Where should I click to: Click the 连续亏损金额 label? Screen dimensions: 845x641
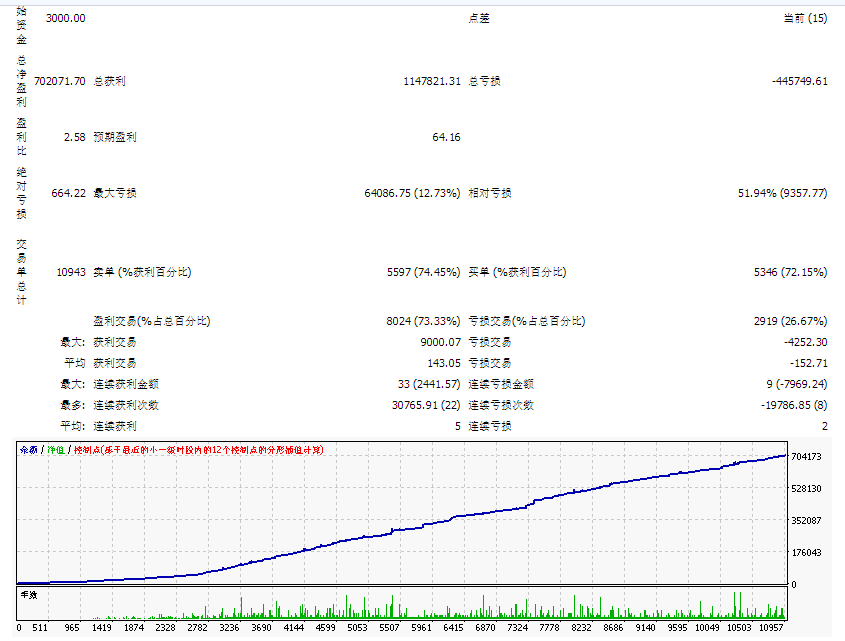(x=501, y=385)
